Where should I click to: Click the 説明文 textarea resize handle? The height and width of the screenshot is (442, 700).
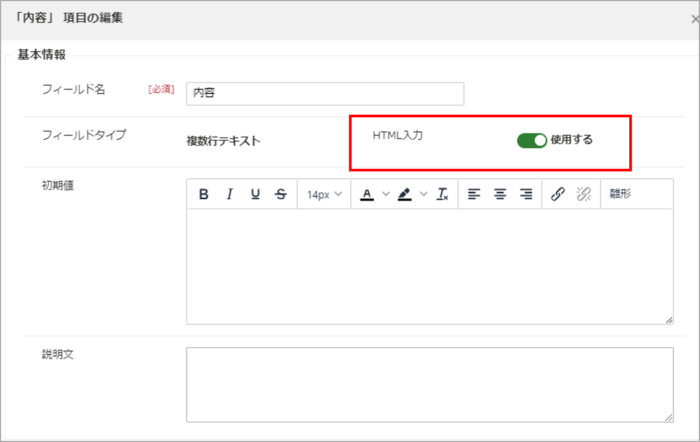click(669, 418)
